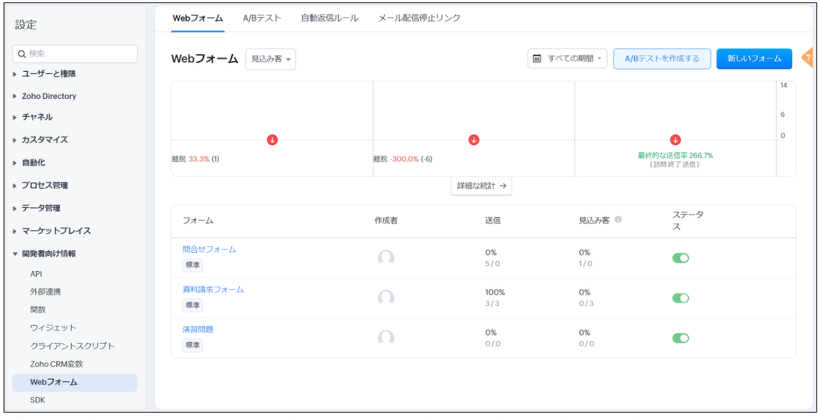Switch to the A/Bテスト tab
Image resolution: width=820 pixels, height=417 pixels.
coord(262,18)
